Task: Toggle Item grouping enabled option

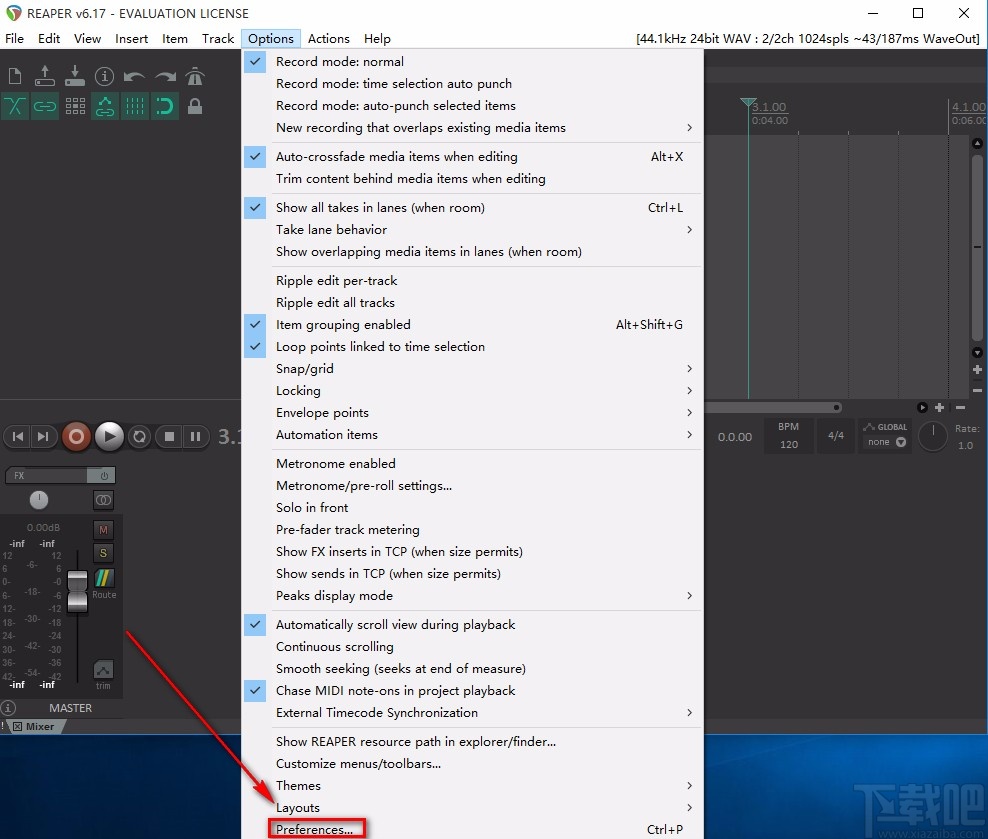Action: [473, 325]
